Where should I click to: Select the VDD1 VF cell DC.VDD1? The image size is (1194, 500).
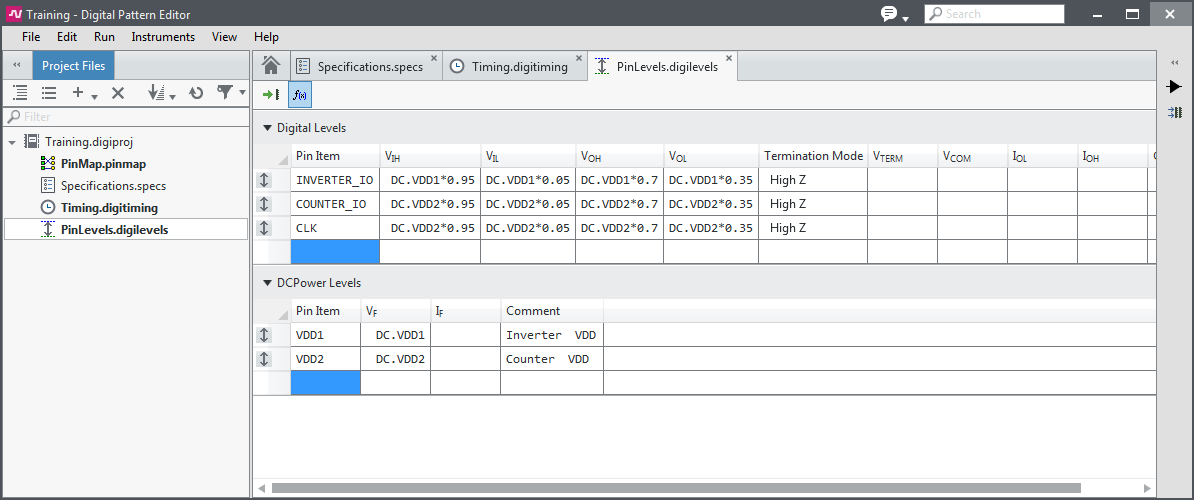(395, 335)
